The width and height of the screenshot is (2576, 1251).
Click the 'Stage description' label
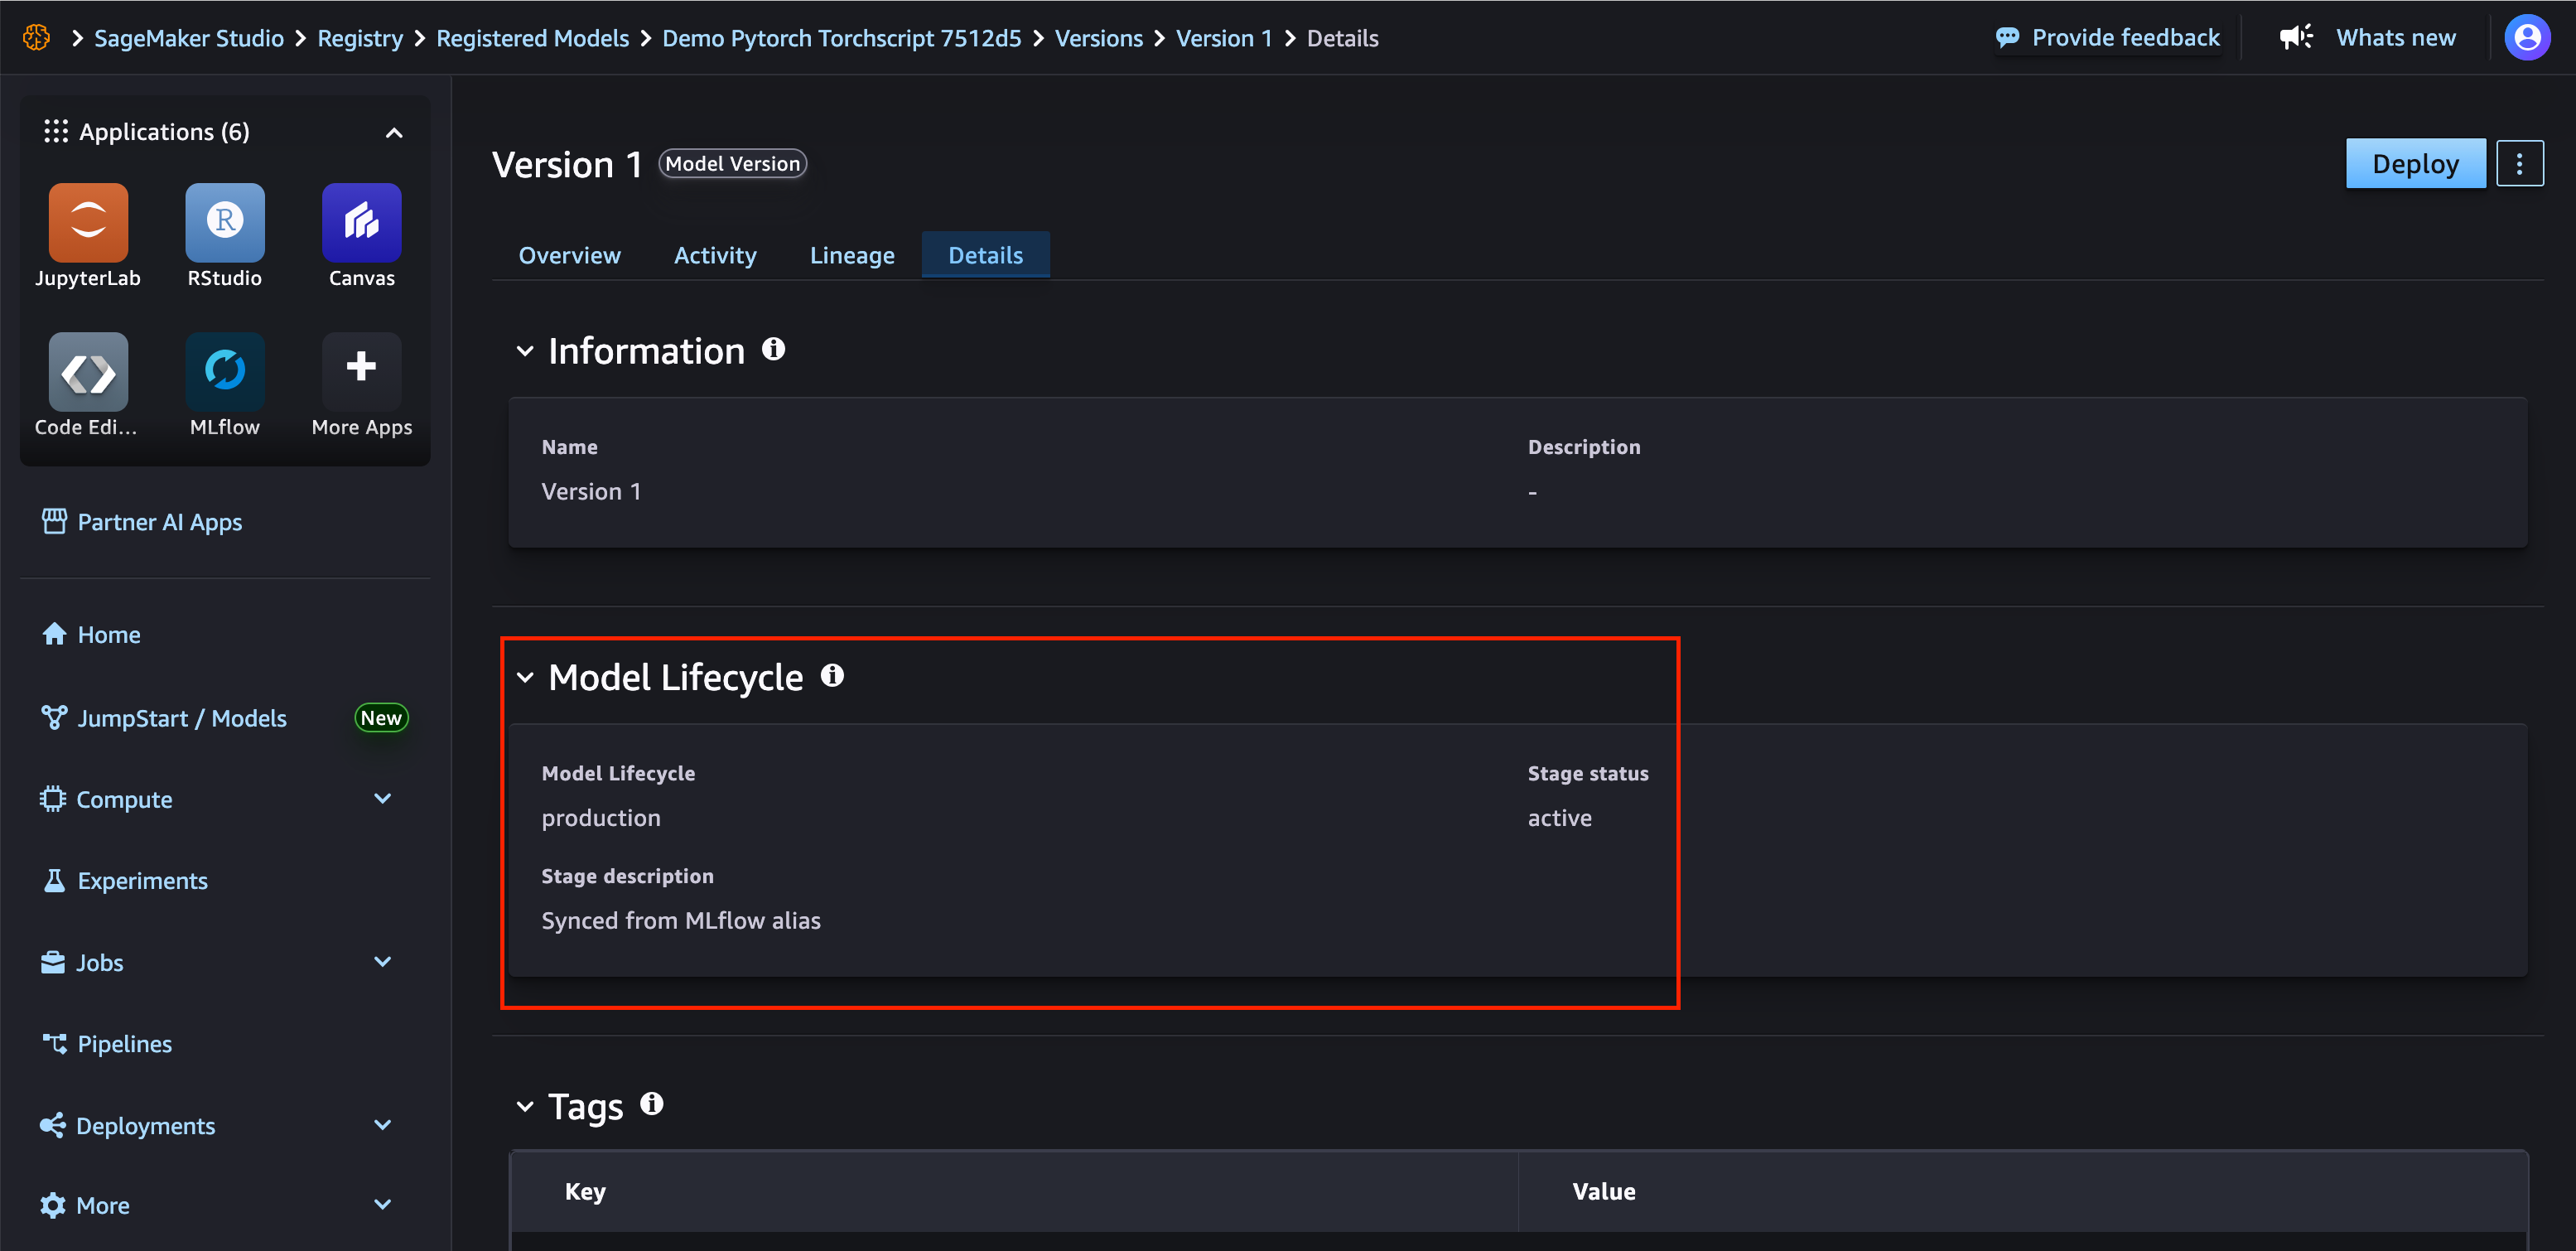[x=628, y=876]
